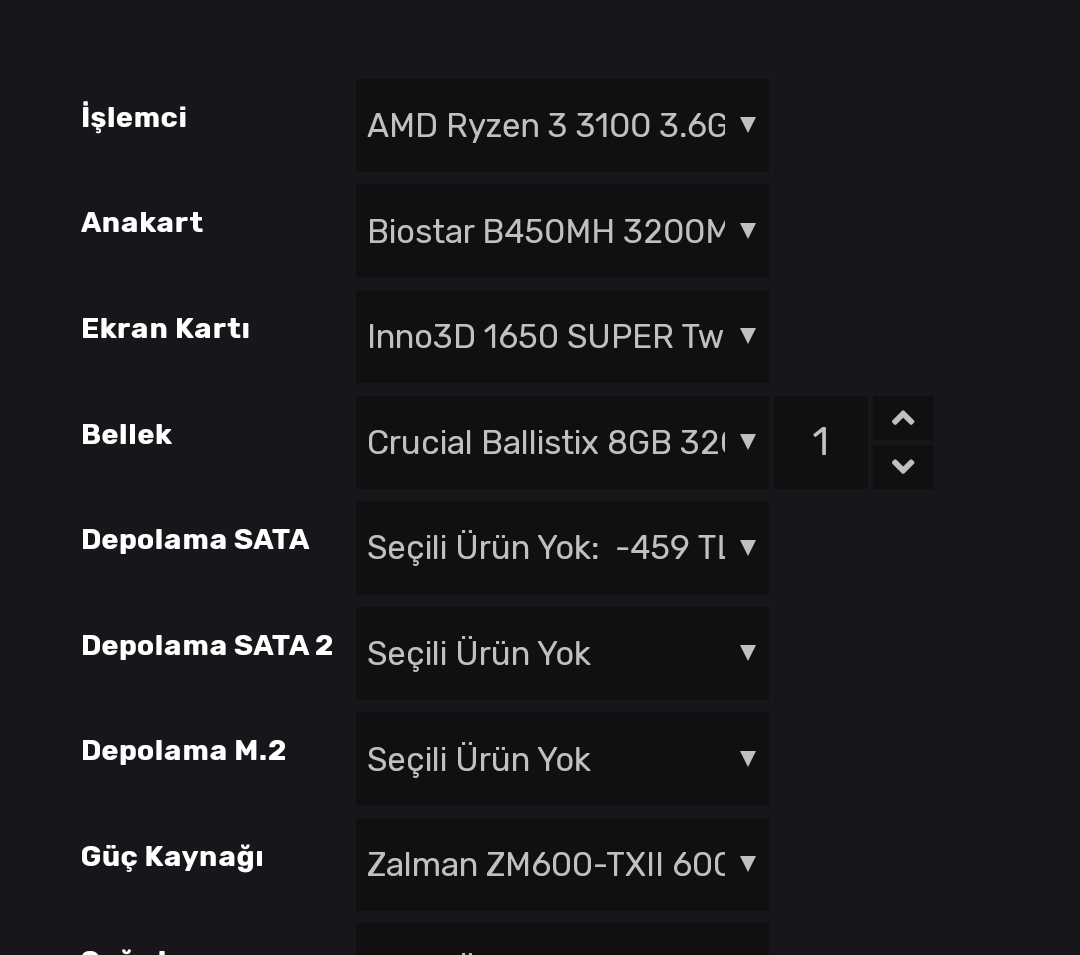Viewport: 1080px width, 955px height.
Task: Click the arrow on AMD Ryzen selector
Action: [x=747, y=125]
